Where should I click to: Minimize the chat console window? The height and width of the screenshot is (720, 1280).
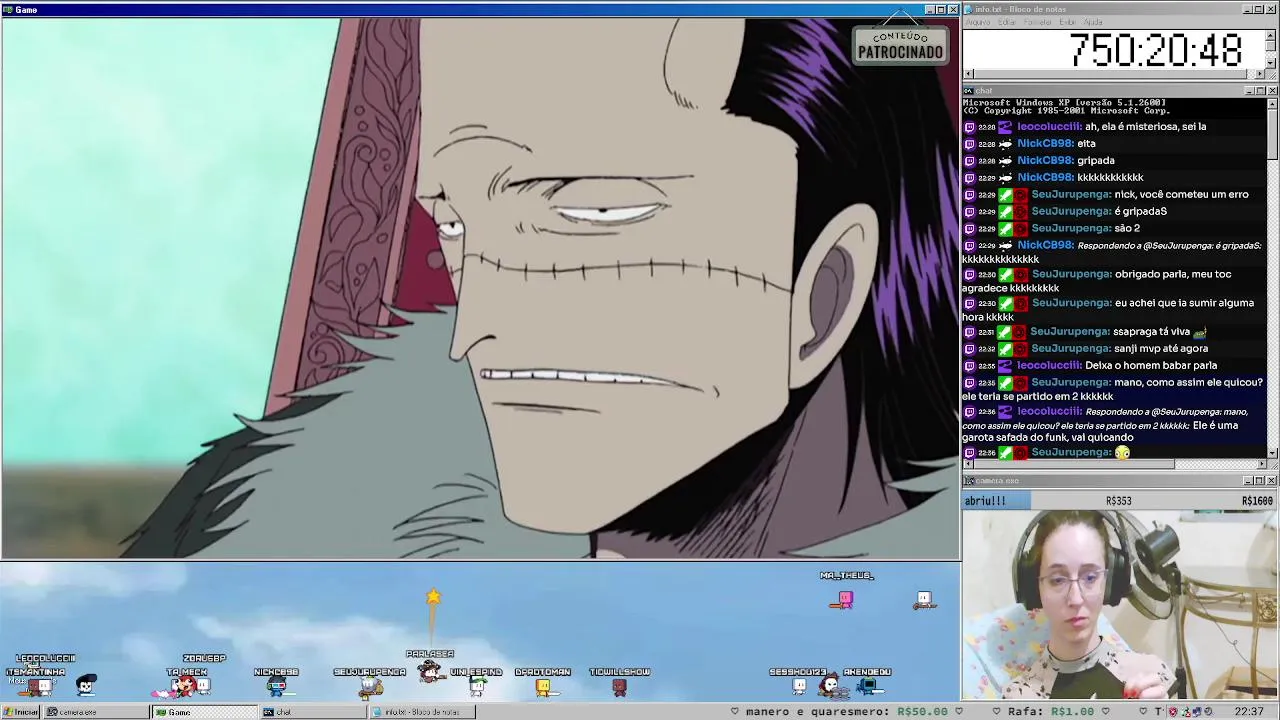click(1249, 91)
